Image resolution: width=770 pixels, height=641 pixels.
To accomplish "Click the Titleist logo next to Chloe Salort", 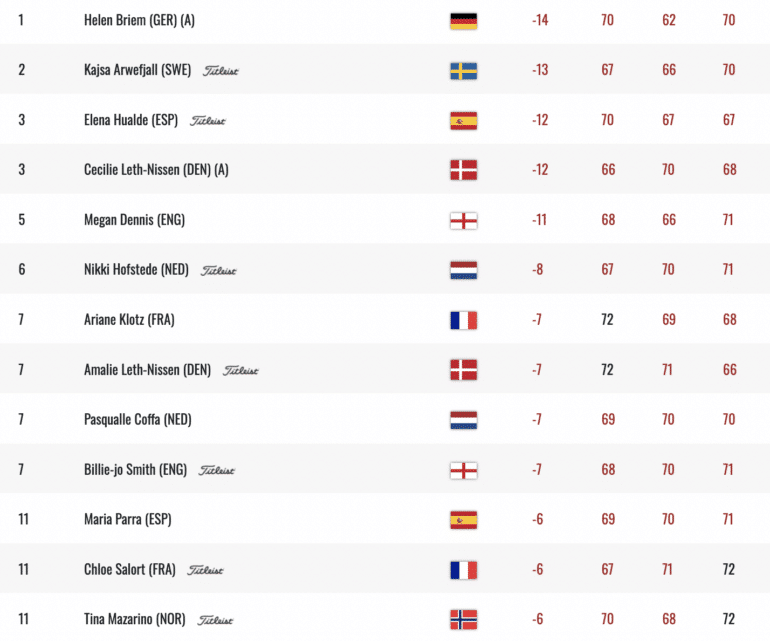I will point(205,570).
